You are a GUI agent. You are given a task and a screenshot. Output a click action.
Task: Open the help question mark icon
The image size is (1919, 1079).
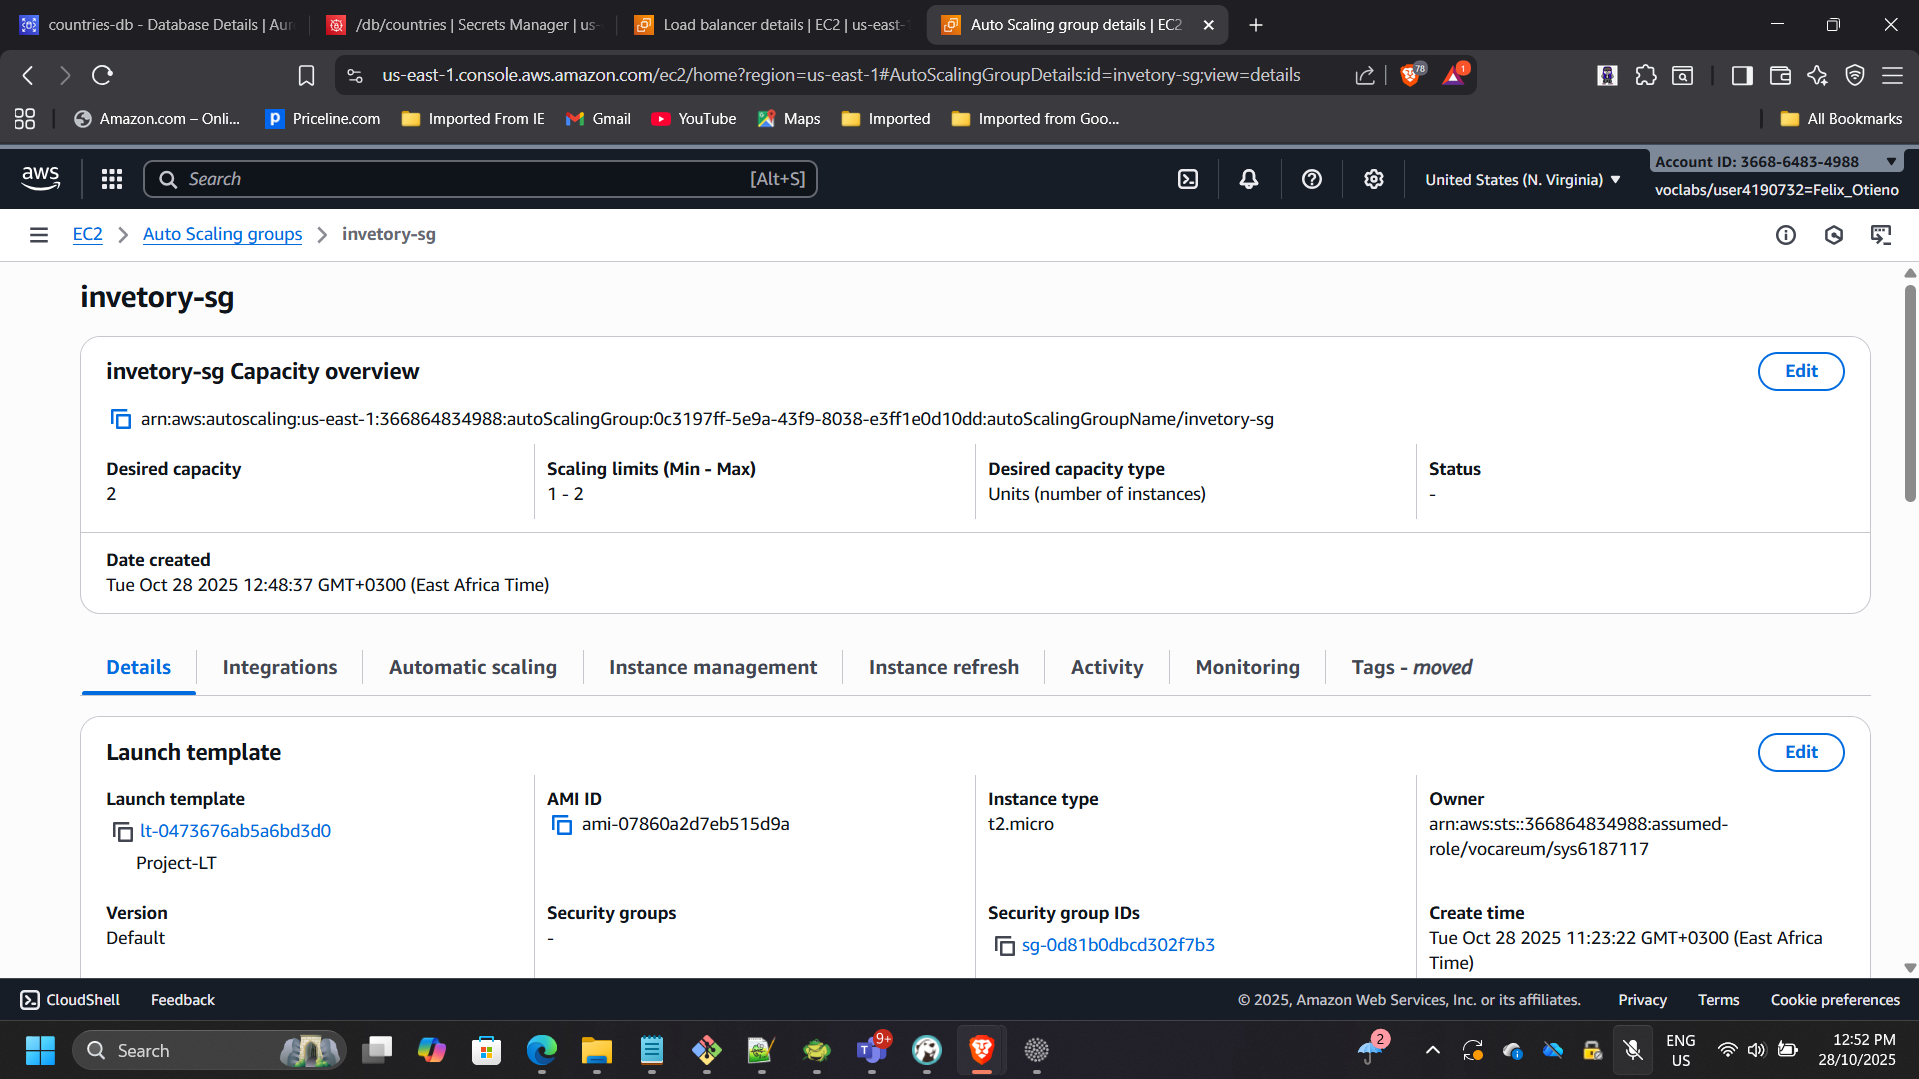[1311, 178]
